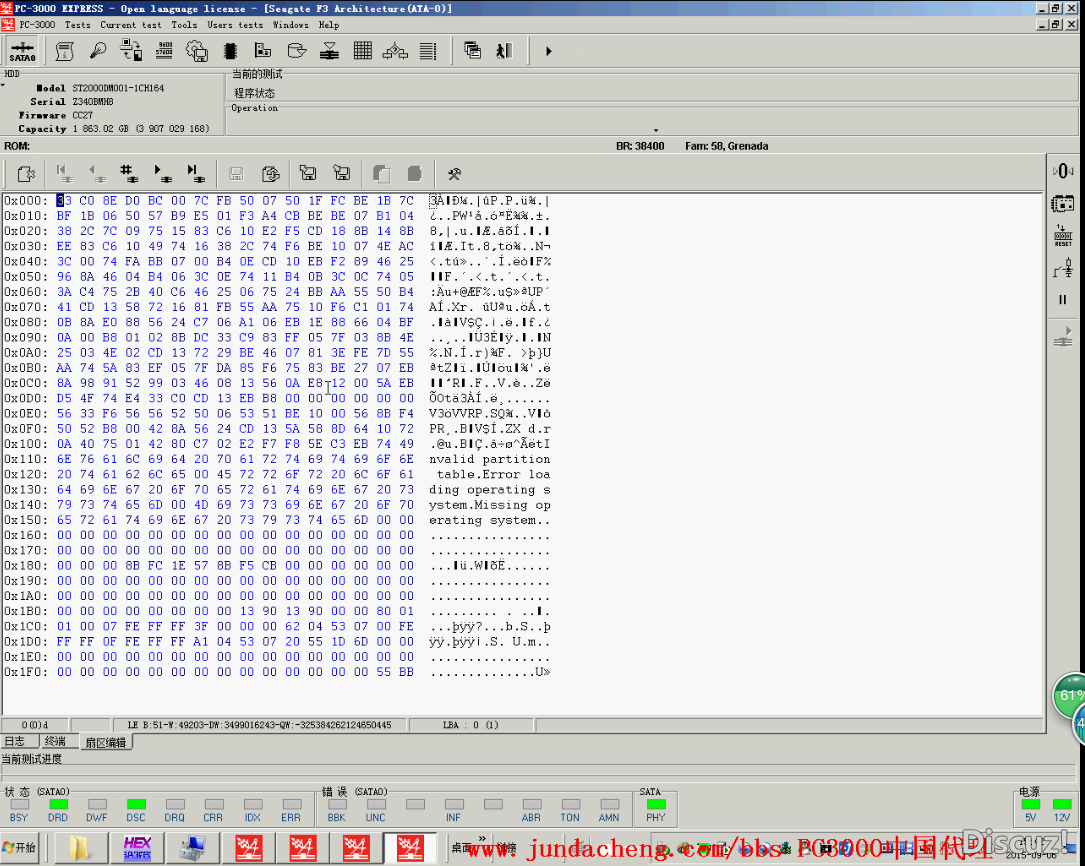This screenshot has height=866, width=1085.
Task: Click the Windows 开始 Start button
Action: 20,848
